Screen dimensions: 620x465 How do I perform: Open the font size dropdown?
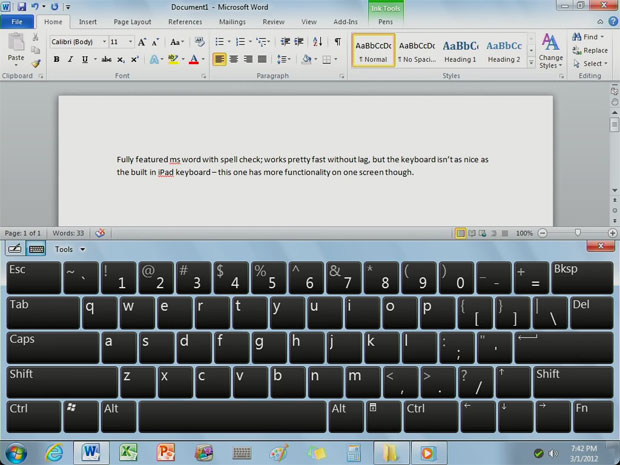click(130, 42)
